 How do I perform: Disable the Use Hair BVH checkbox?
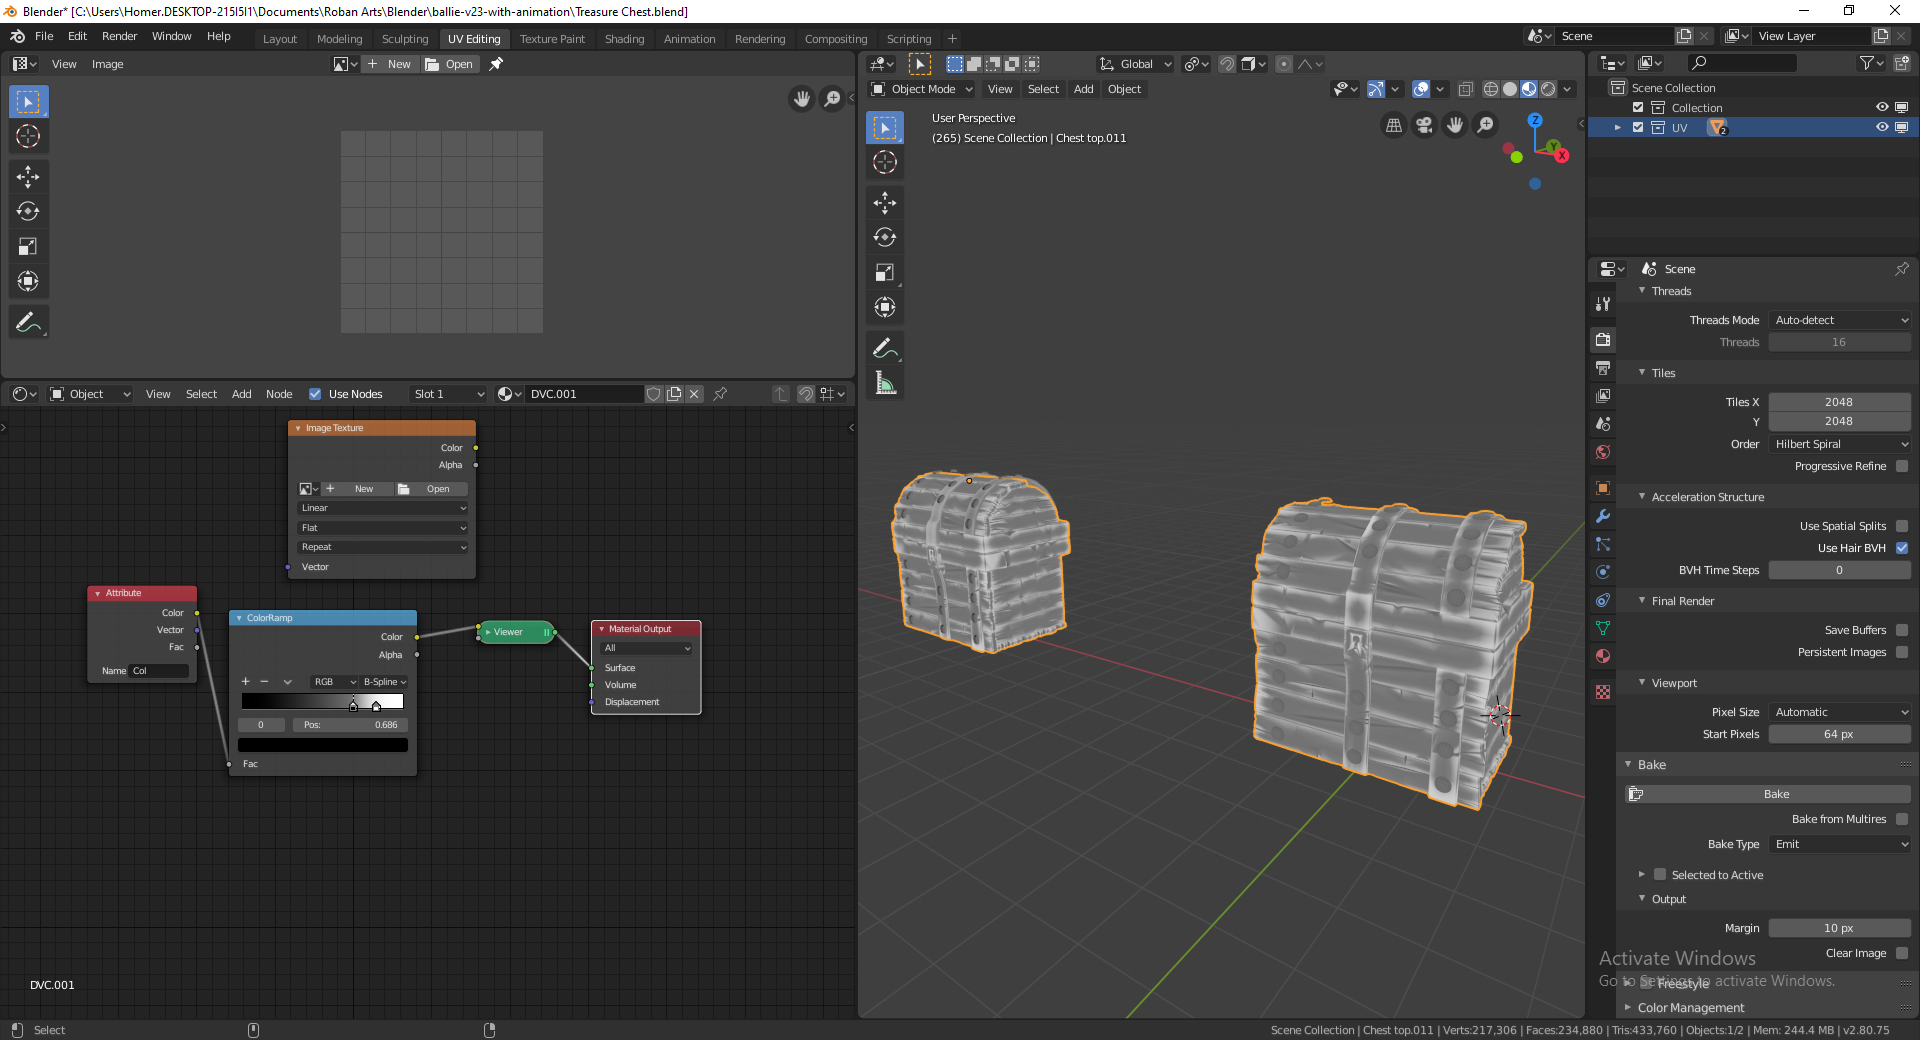(1903, 548)
